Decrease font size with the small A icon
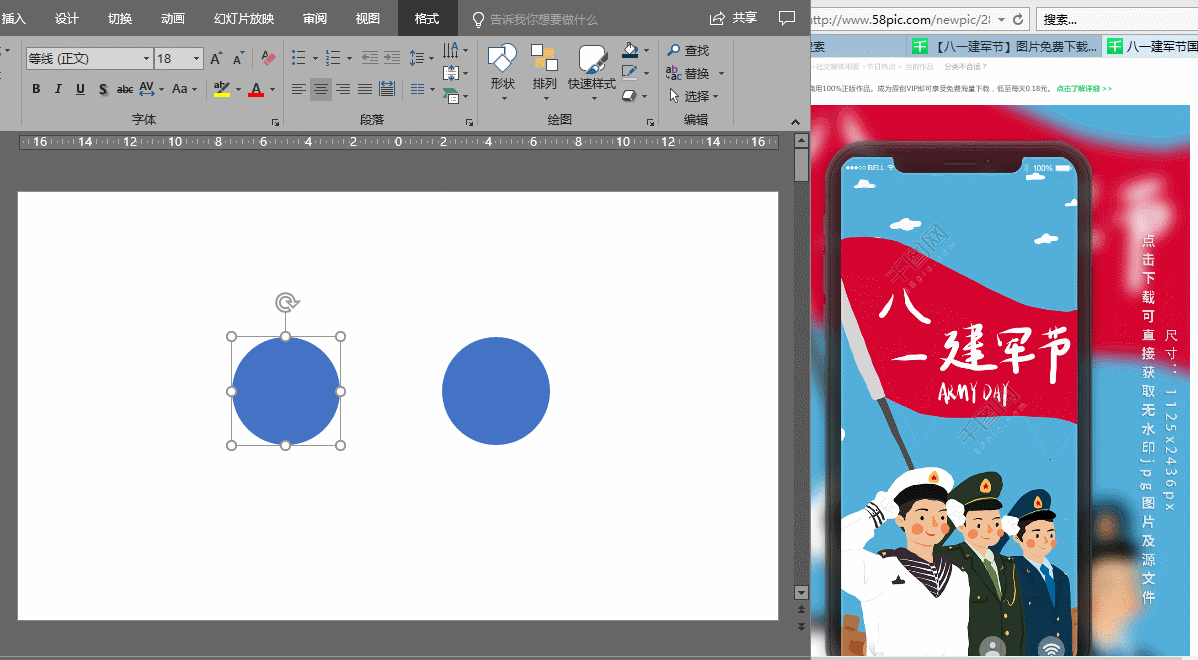The height and width of the screenshot is (660, 1198). [x=239, y=59]
